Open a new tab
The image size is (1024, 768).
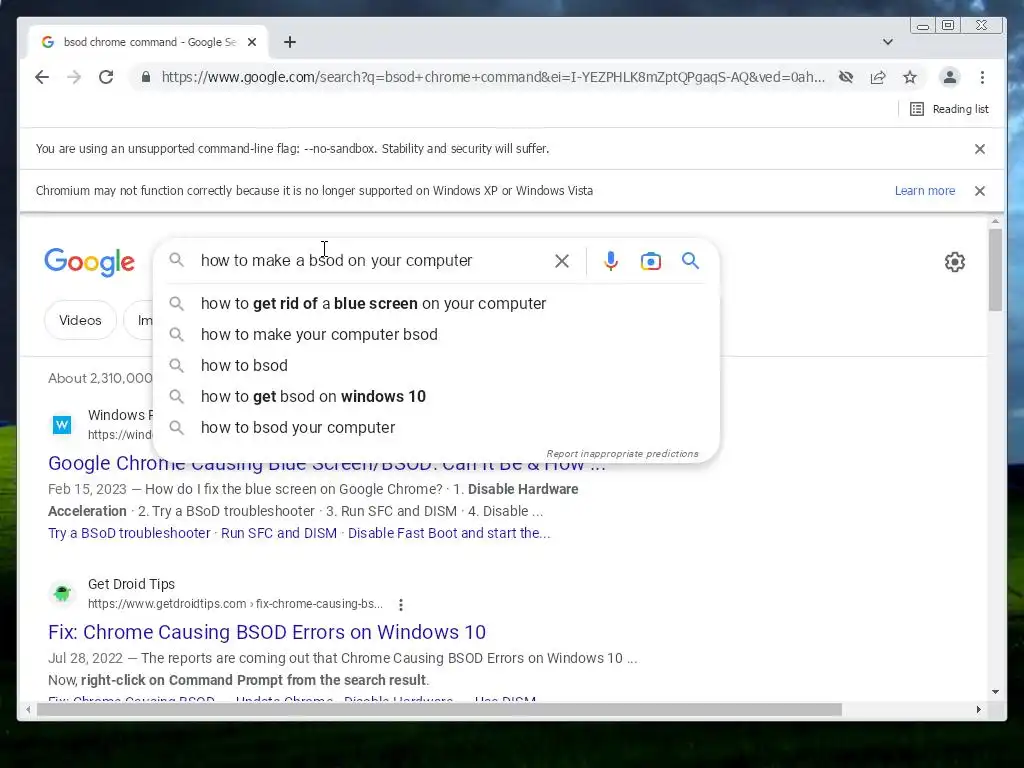click(290, 42)
